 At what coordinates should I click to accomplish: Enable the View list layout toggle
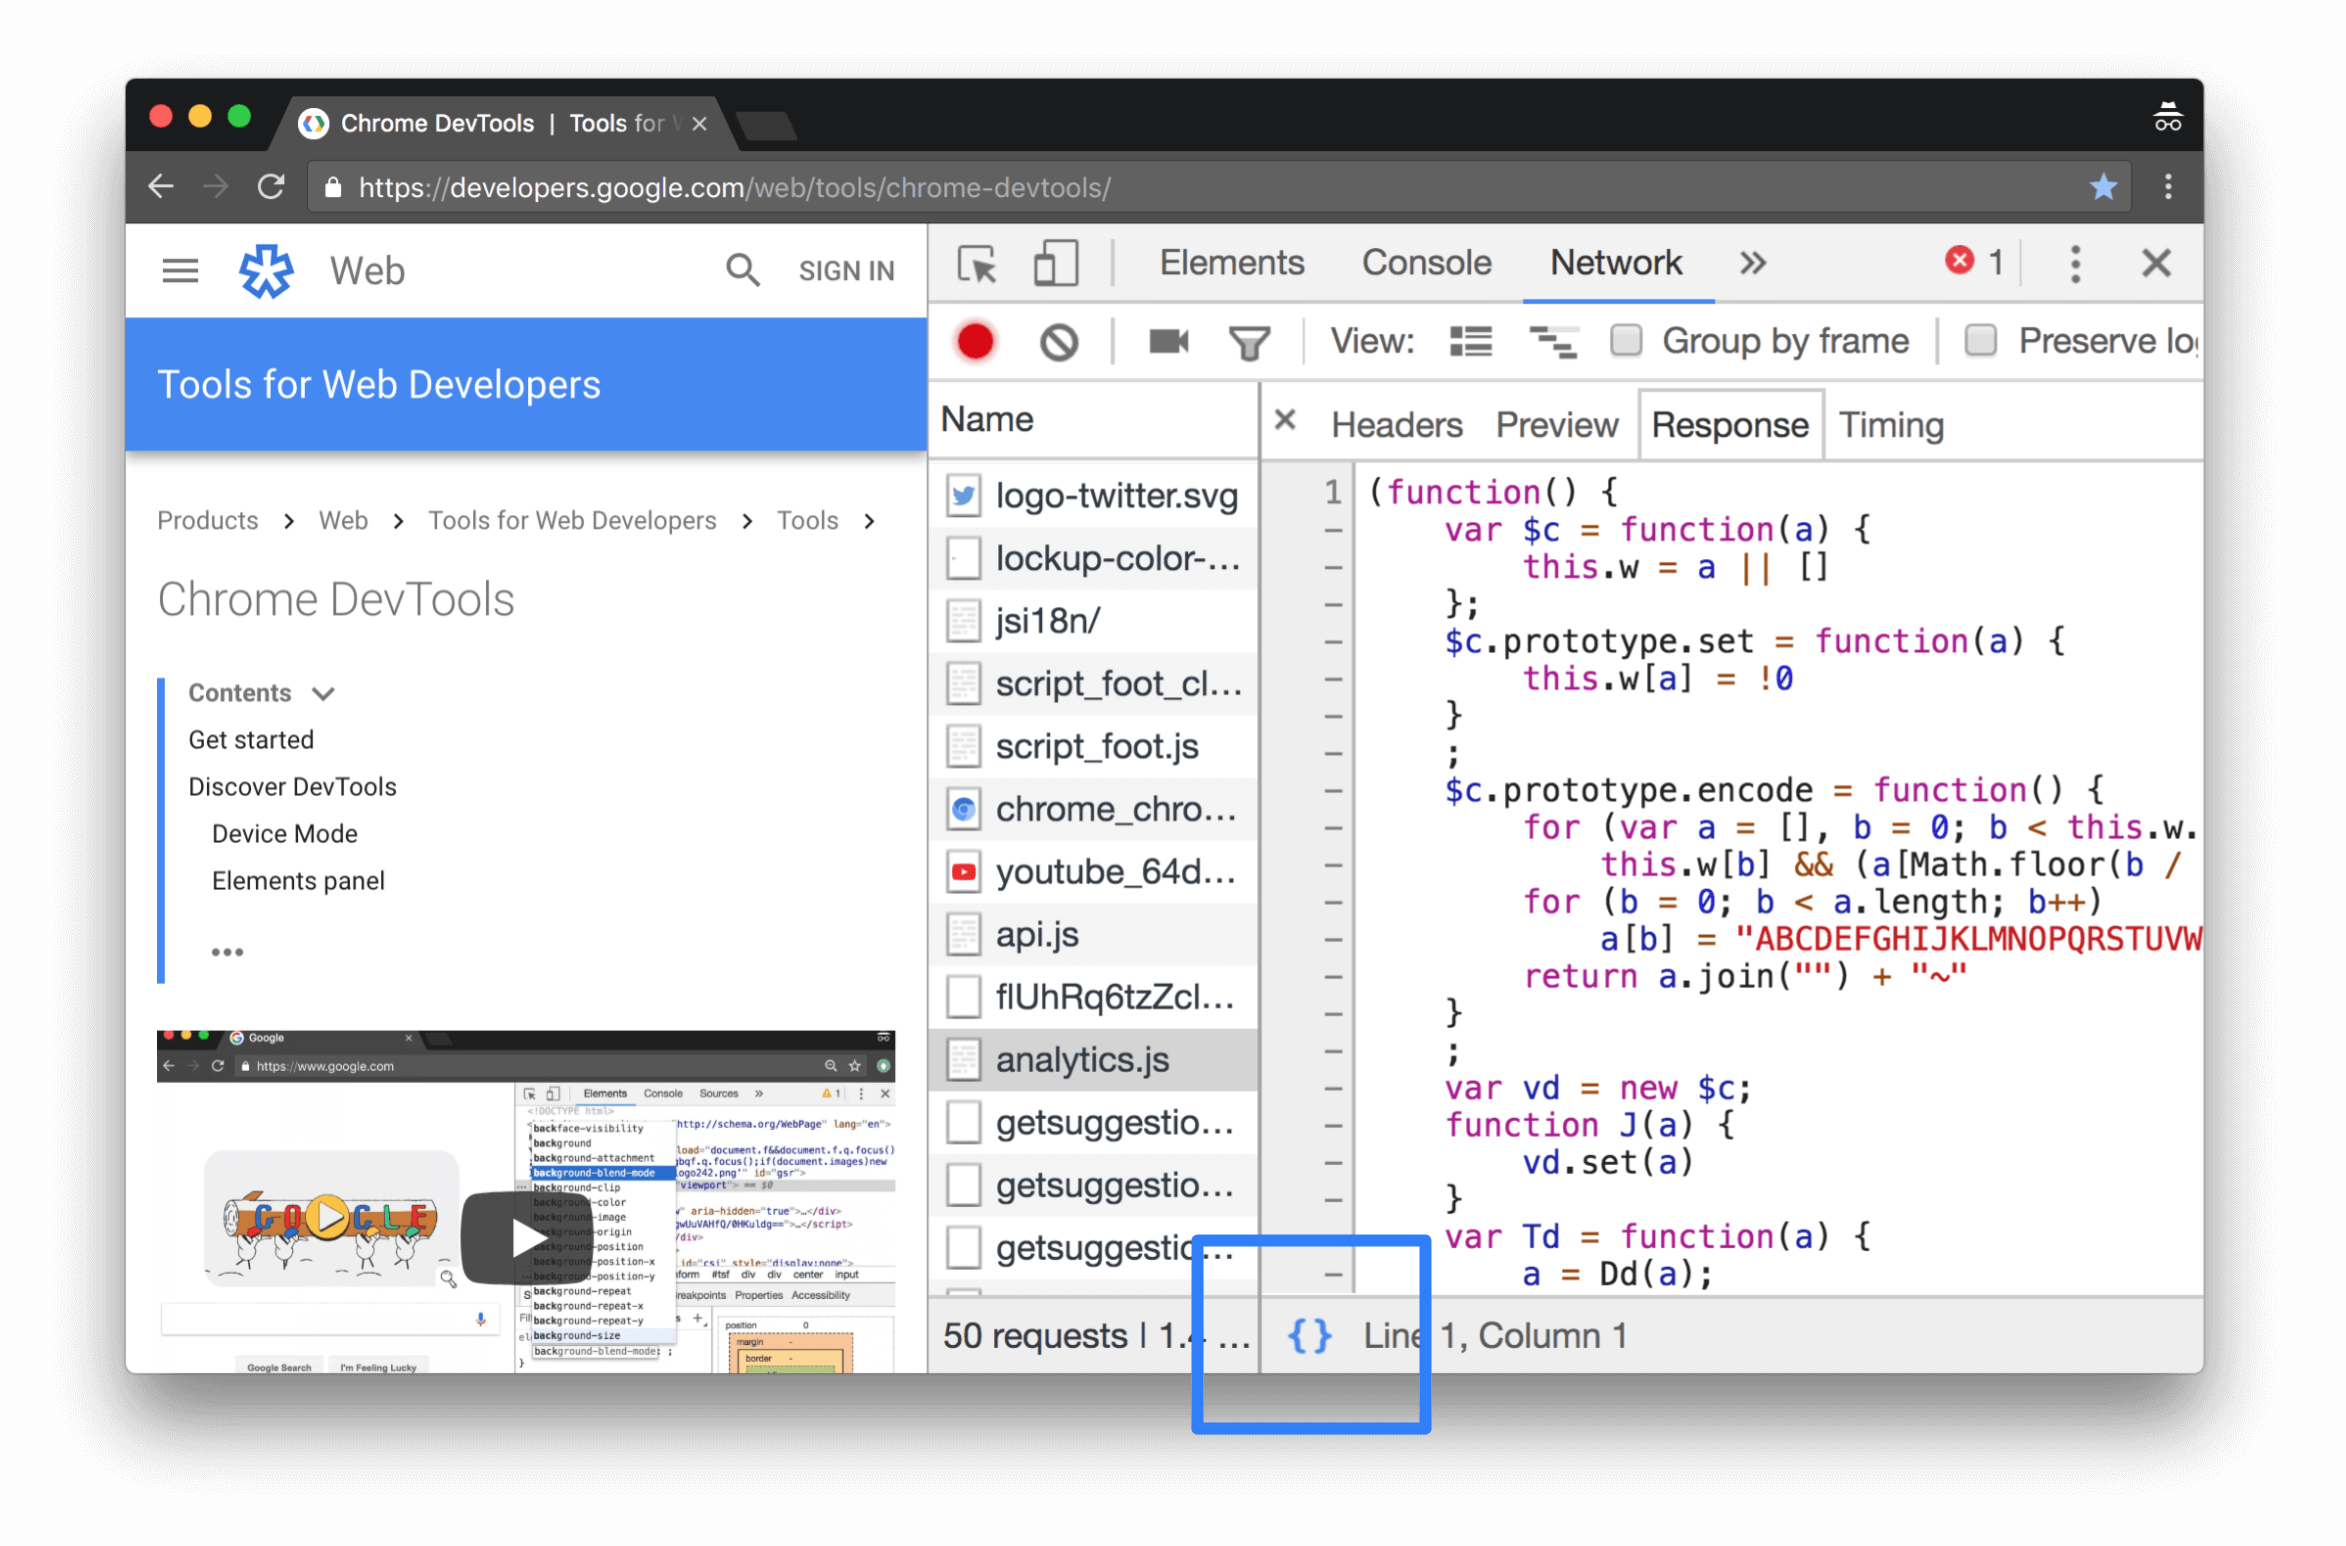[x=1470, y=340]
